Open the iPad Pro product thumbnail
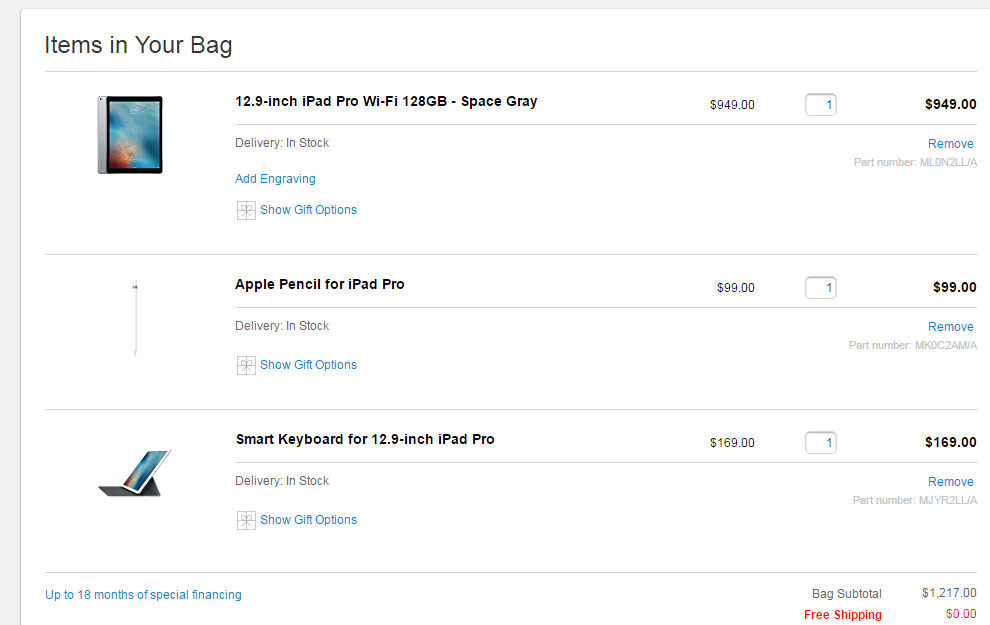Viewport: 990px width, 625px height. click(x=130, y=135)
